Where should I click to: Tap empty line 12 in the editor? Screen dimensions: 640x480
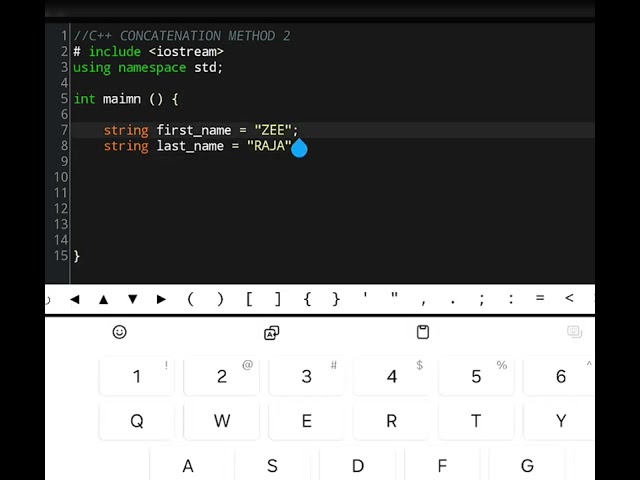[332, 209]
